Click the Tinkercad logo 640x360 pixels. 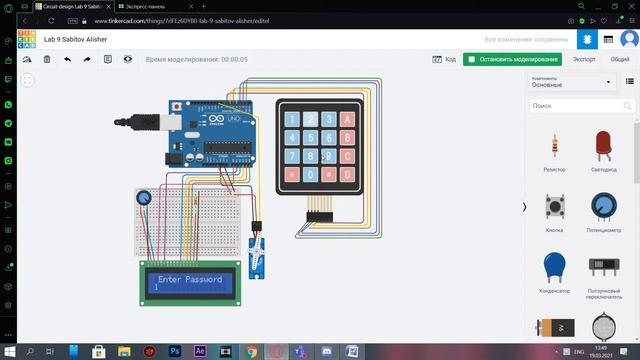(27, 39)
